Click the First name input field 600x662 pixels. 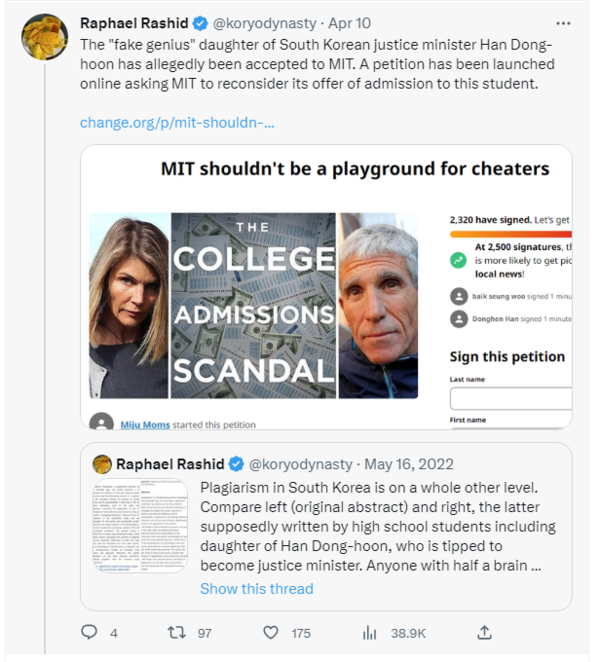(x=510, y=430)
